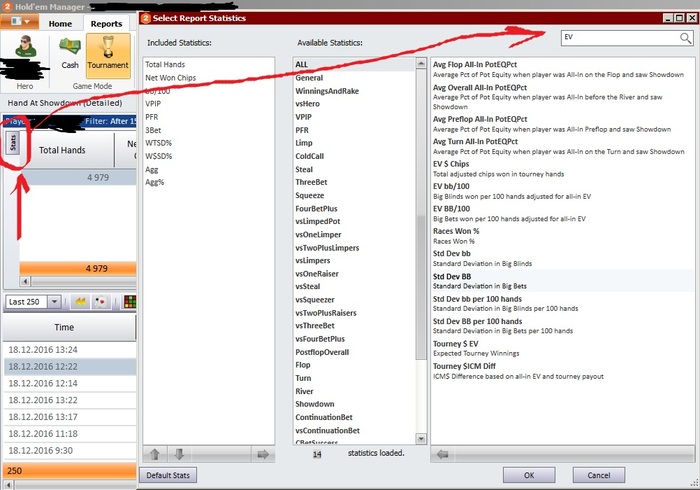Switch to the Reports tab
The height and width of the screenshot is (490, 700).
pyautogui.click(x=106, y=24)
